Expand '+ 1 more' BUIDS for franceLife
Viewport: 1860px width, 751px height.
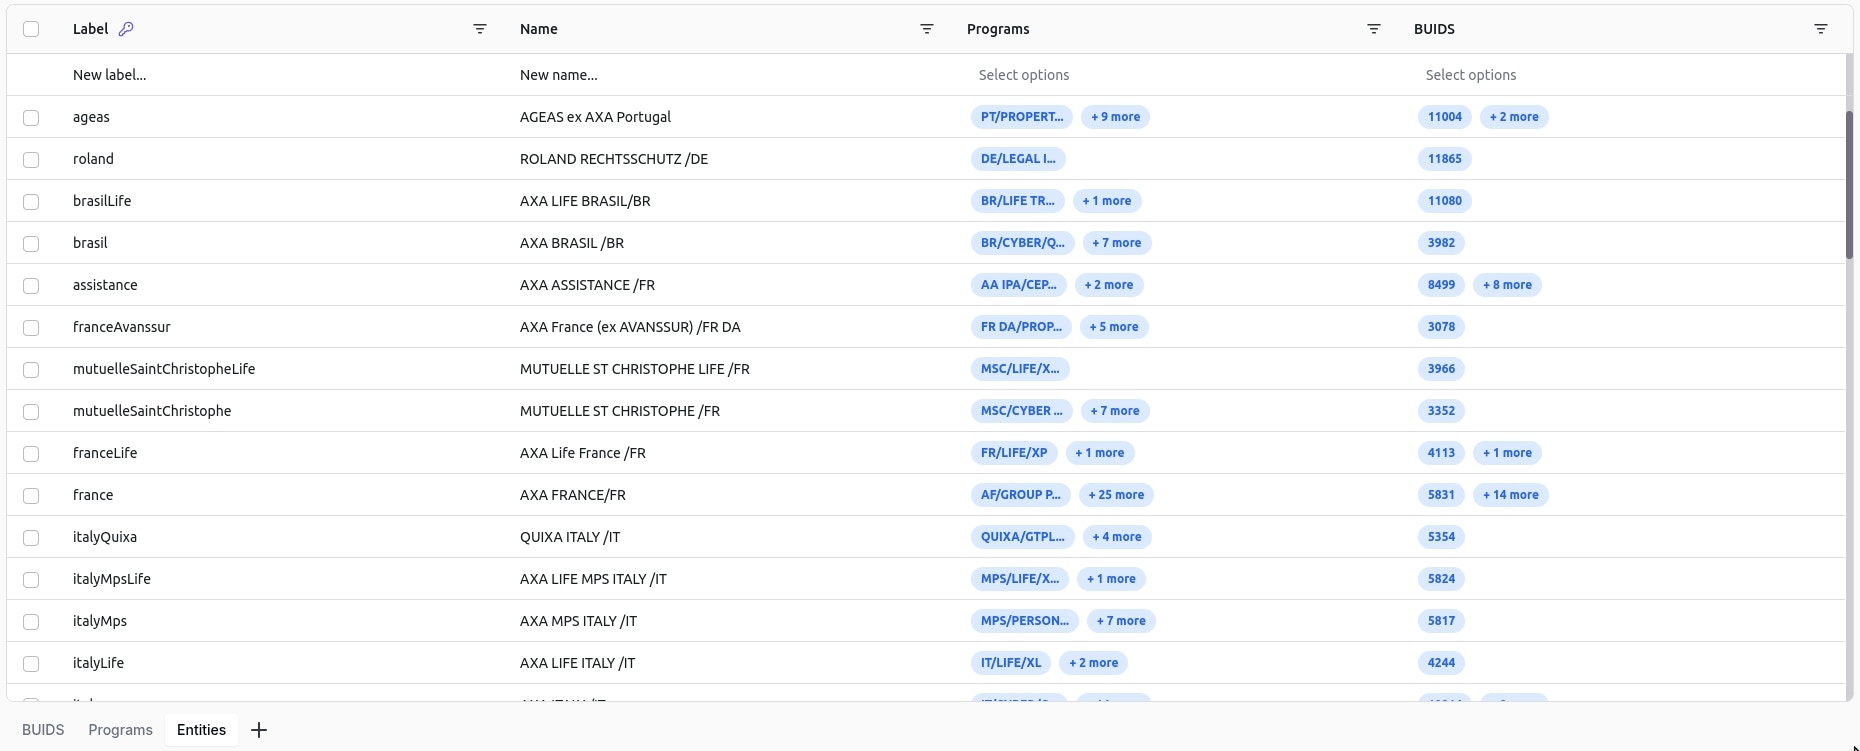tap(1507, 453)
